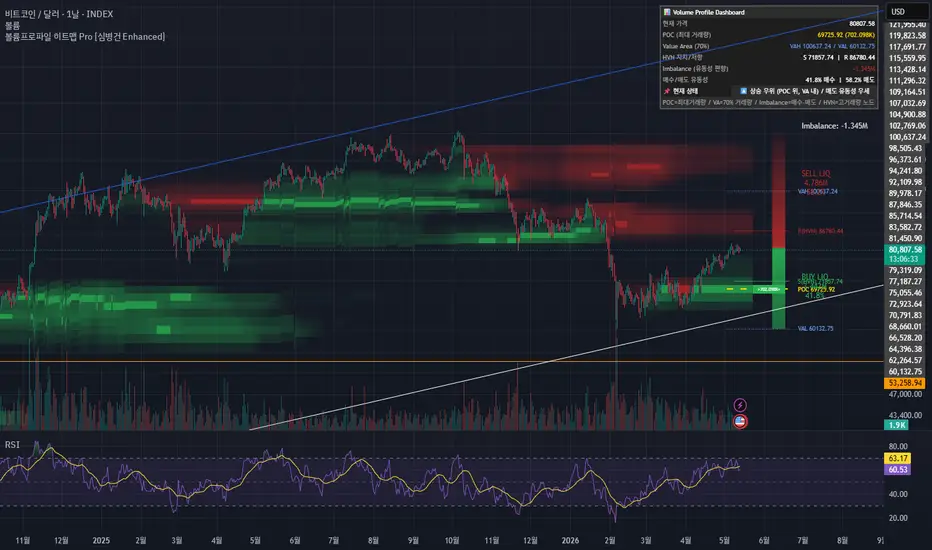Click the current price label 80,807.58
Viewport: 932px width, 550px height.
[905, 250]
